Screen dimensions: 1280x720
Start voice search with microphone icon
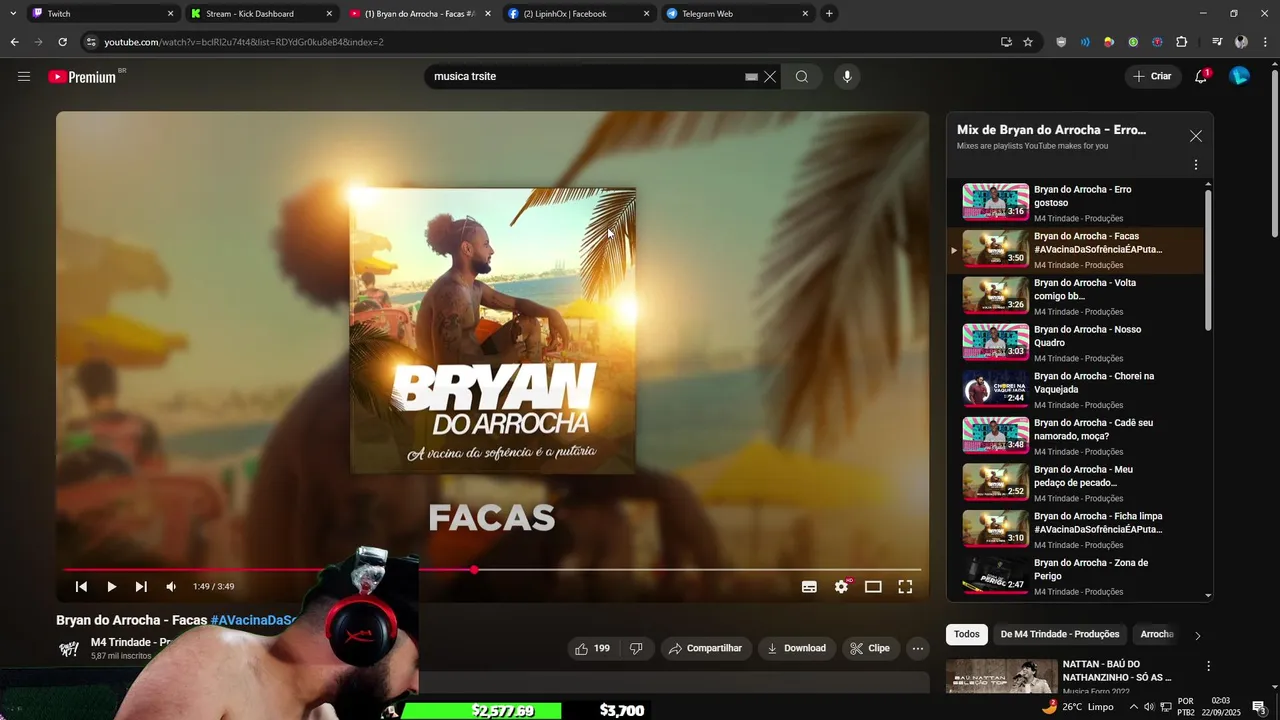coord(847,77)
